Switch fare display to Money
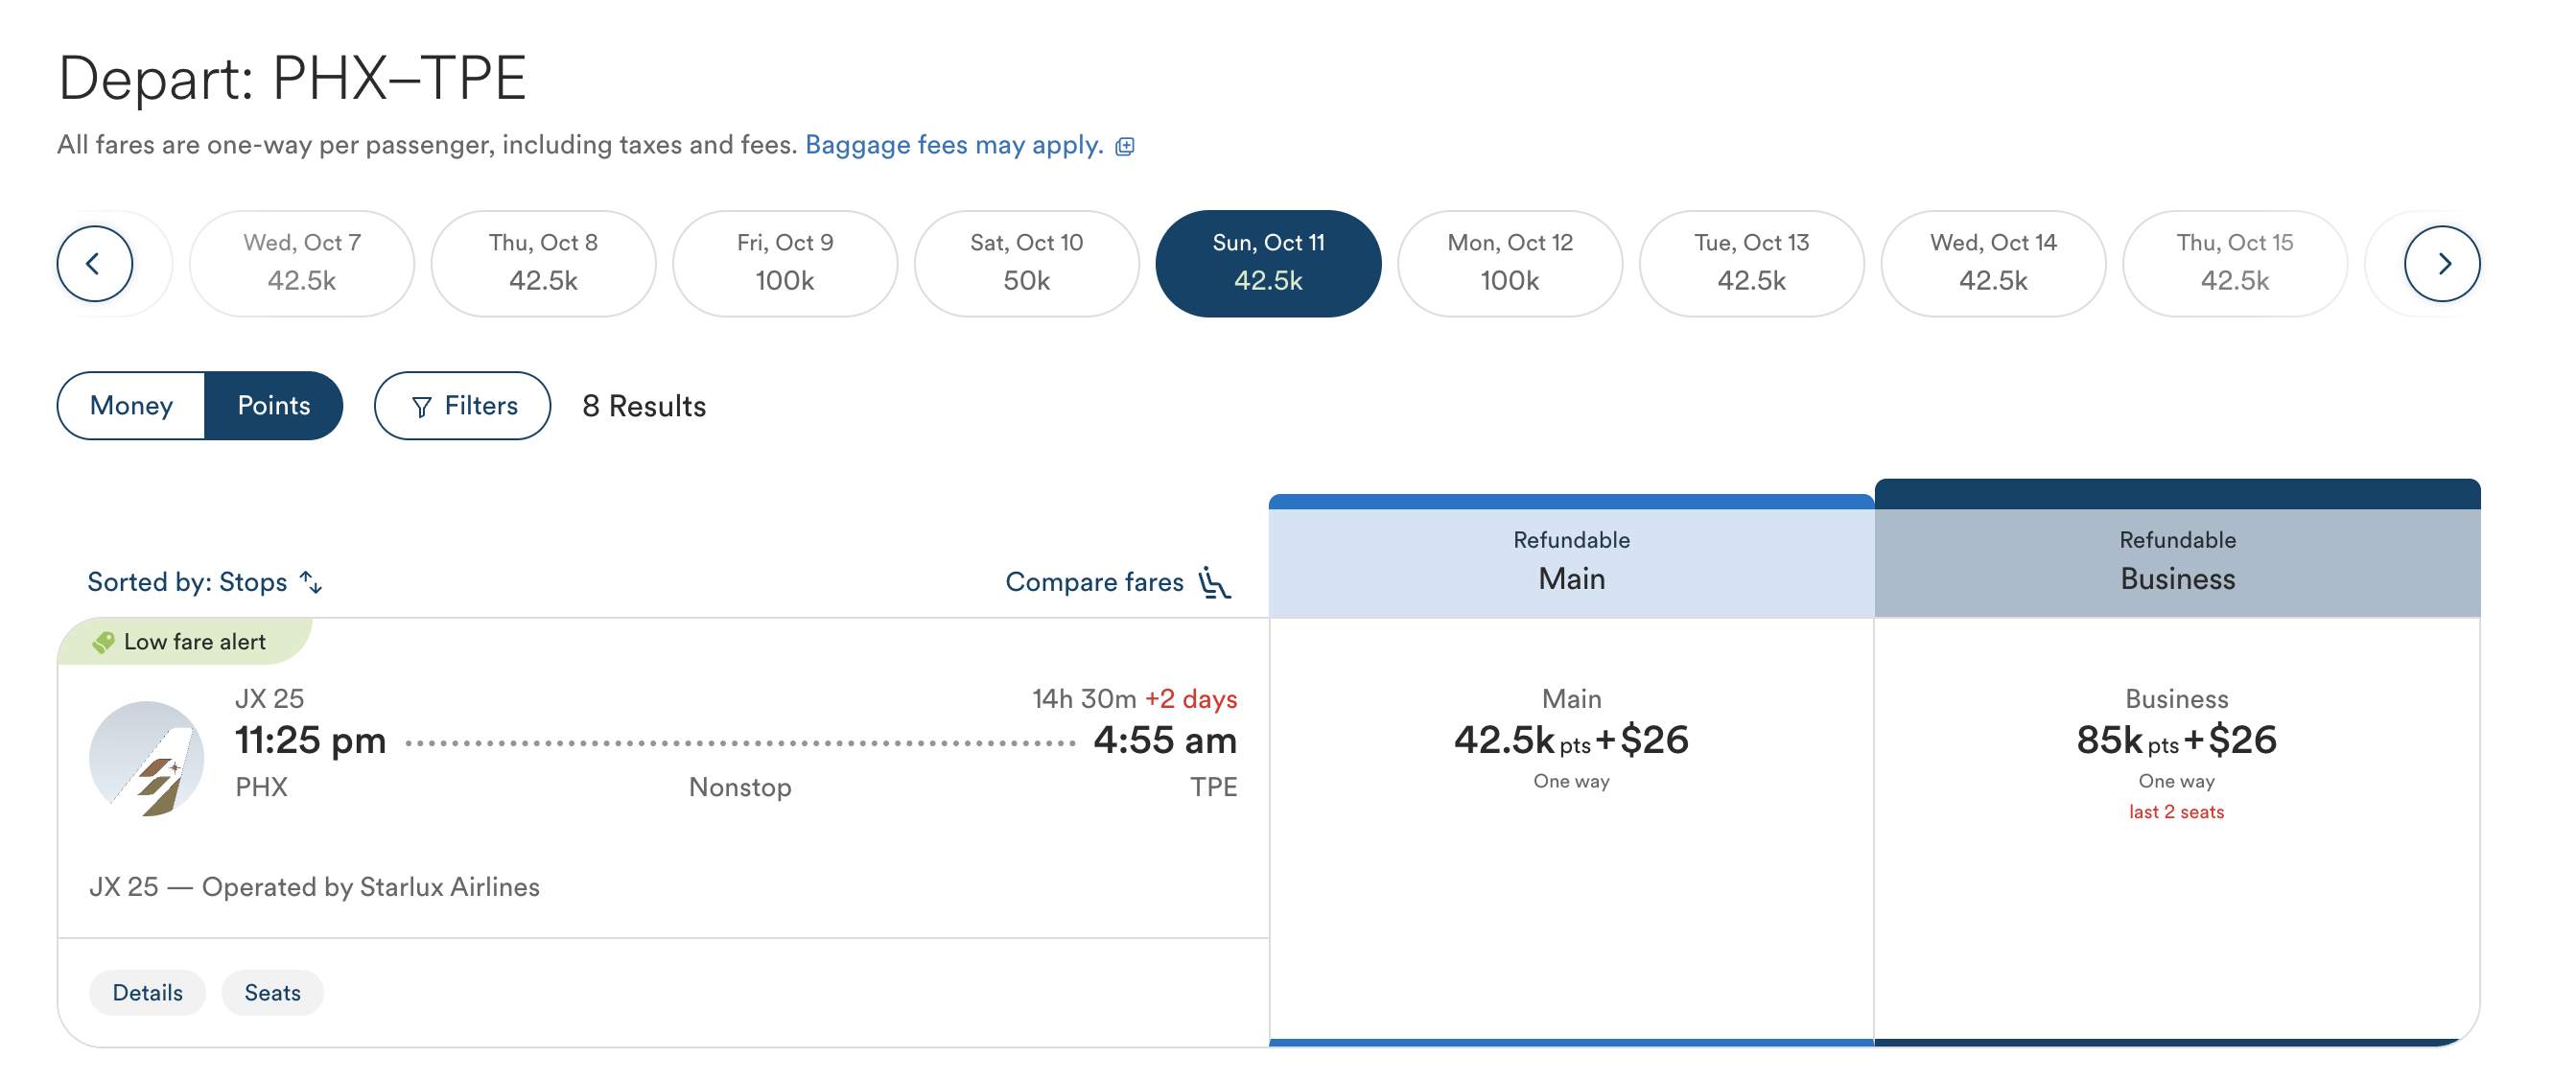This screenshot has width=2576, height=1082. click(131, 405)
